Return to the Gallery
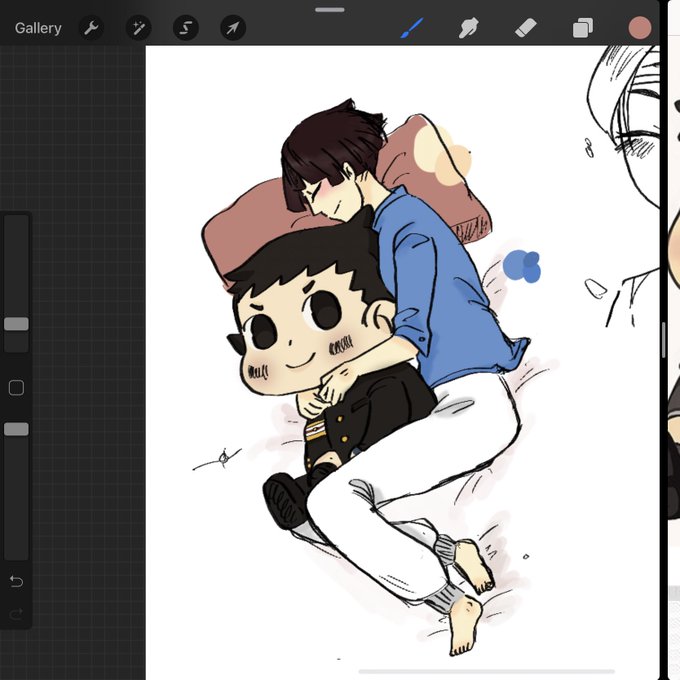 pos(38,28)
